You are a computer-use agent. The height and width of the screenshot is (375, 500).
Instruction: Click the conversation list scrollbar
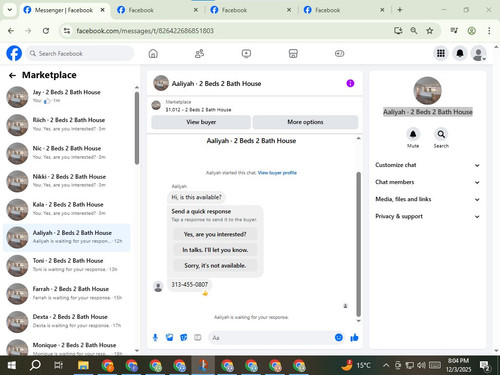(x=137, y=128)
